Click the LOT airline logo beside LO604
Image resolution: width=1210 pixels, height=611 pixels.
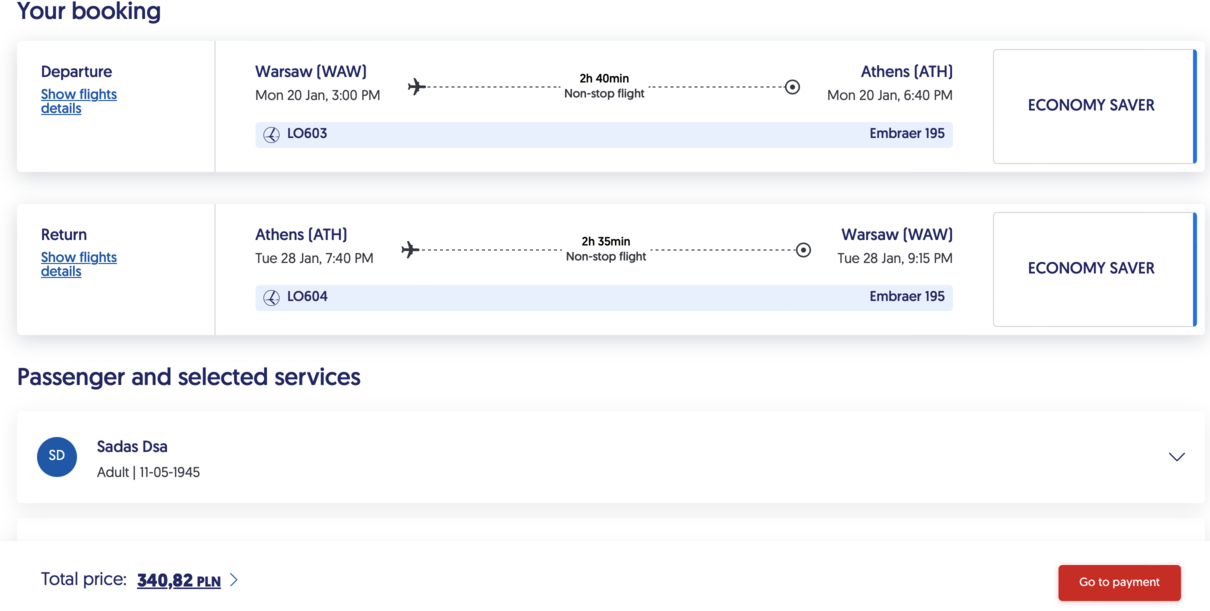pos(271,297)
